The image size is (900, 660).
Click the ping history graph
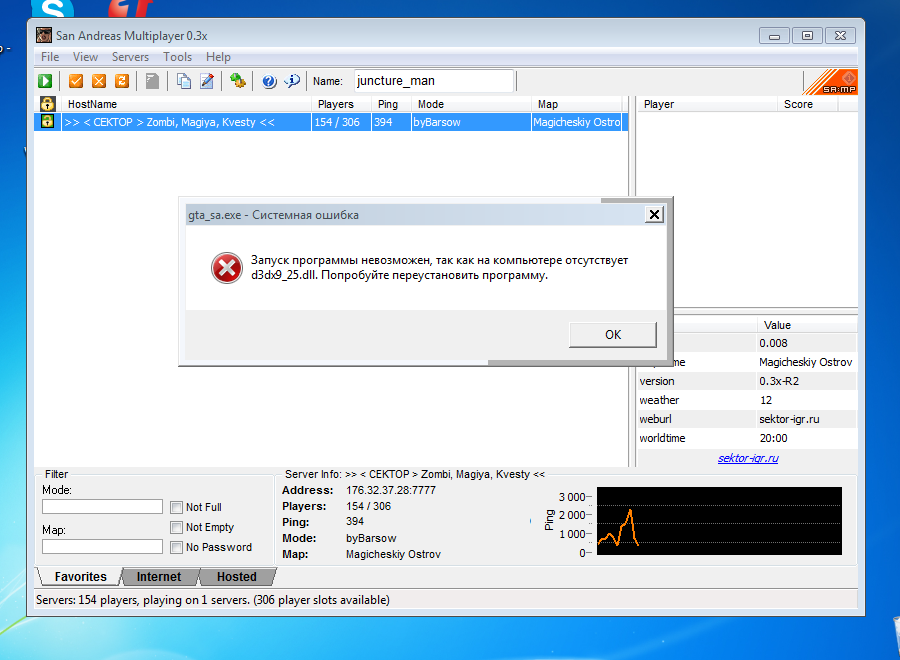(719, 521)
